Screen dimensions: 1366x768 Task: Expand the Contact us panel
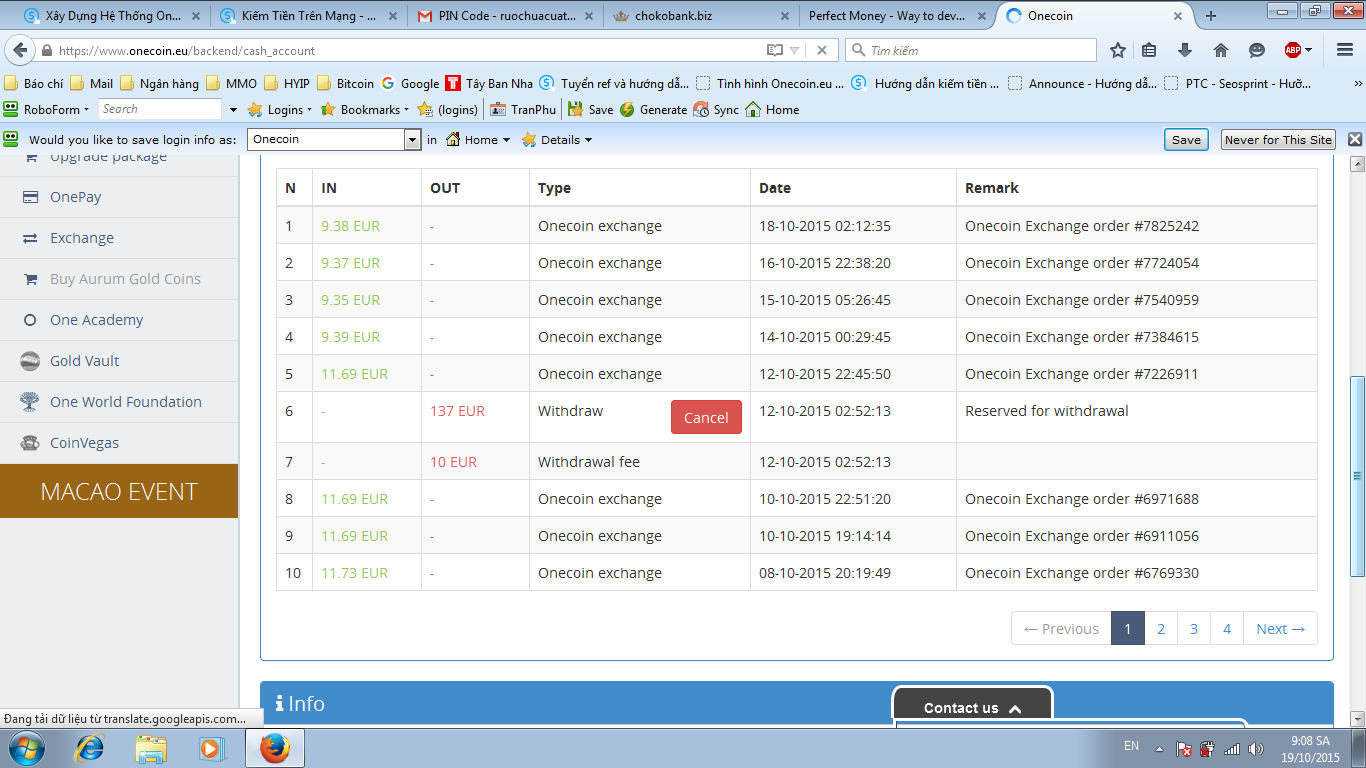point(972,707)
